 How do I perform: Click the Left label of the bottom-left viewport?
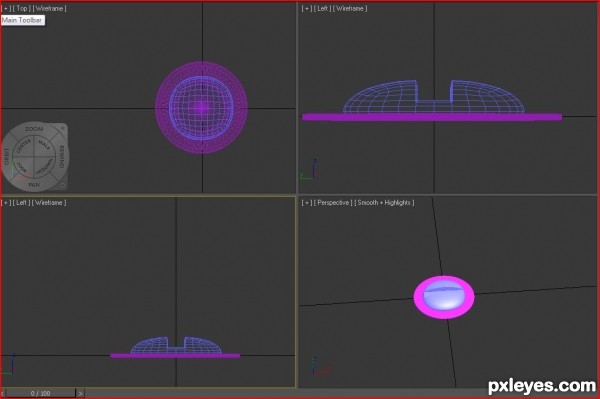click(x=21, y=203)
